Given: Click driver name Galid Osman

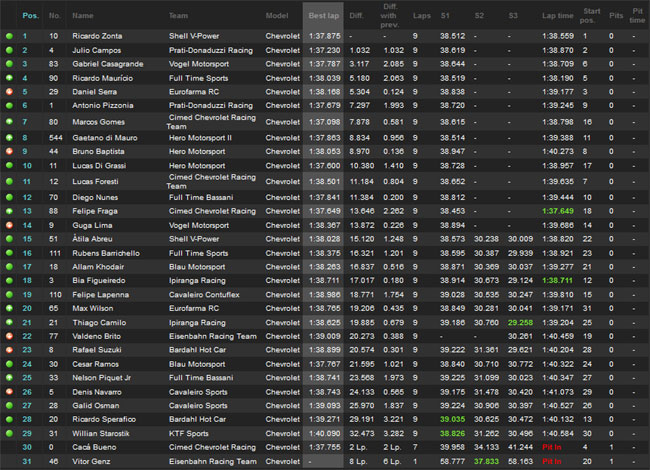Looking at the screenshot, I should pos(95,405).
